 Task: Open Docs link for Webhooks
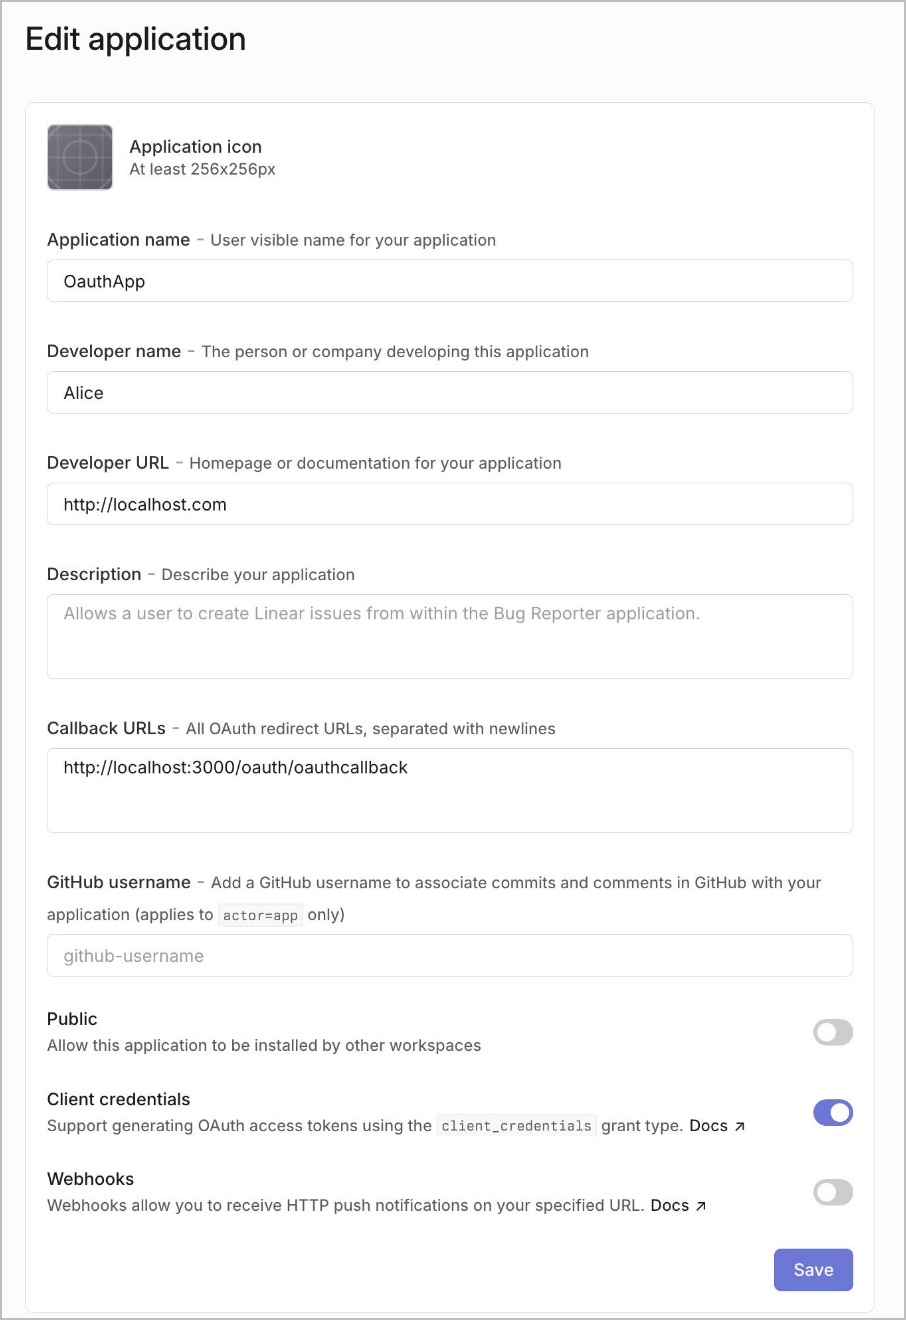coord(669,1206)
